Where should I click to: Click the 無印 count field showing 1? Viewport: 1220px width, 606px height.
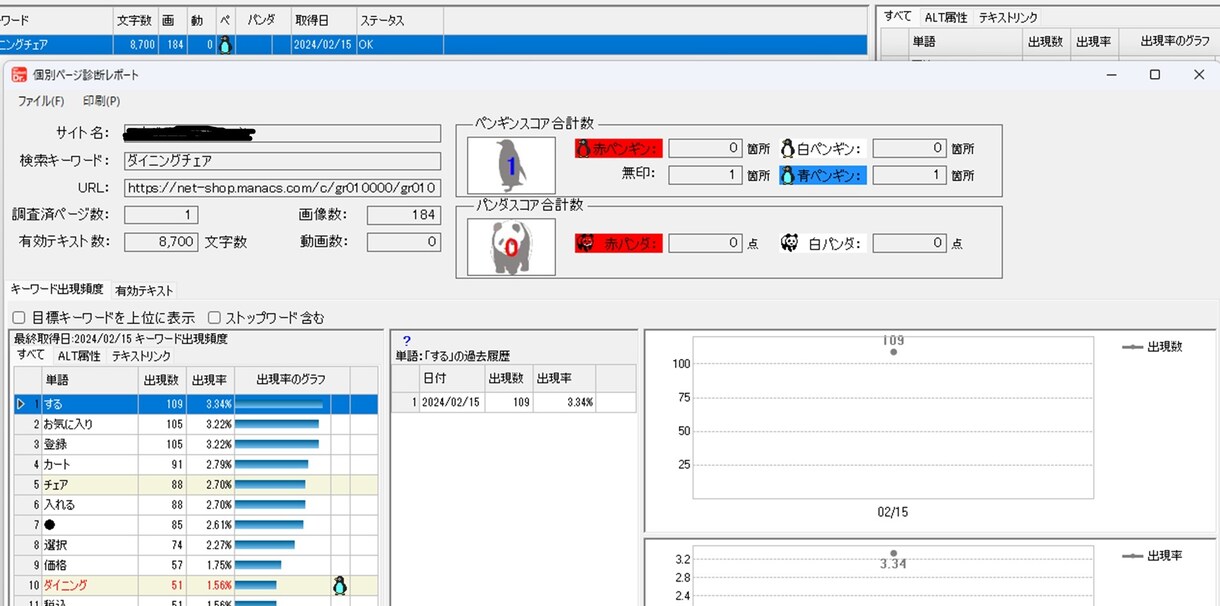click(x=705, y=175)
